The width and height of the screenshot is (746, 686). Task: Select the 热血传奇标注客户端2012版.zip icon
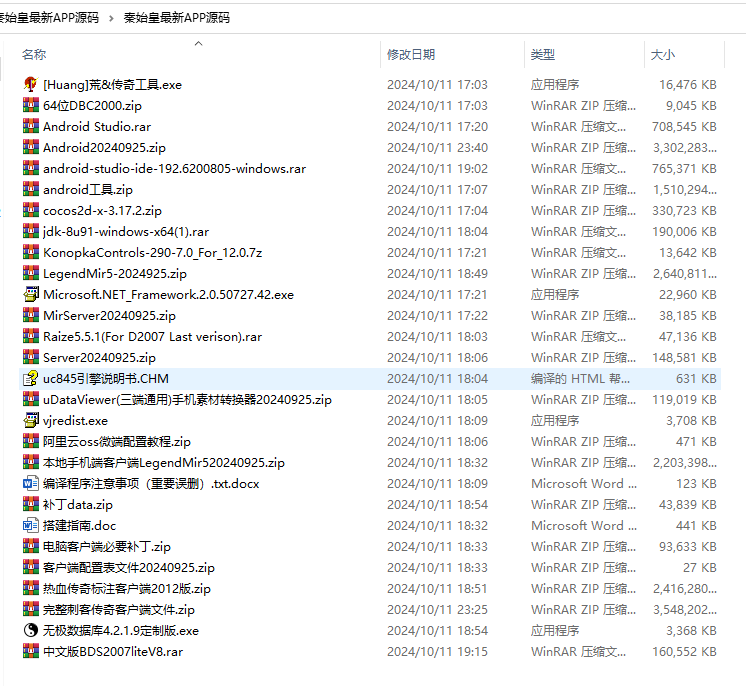31,588
